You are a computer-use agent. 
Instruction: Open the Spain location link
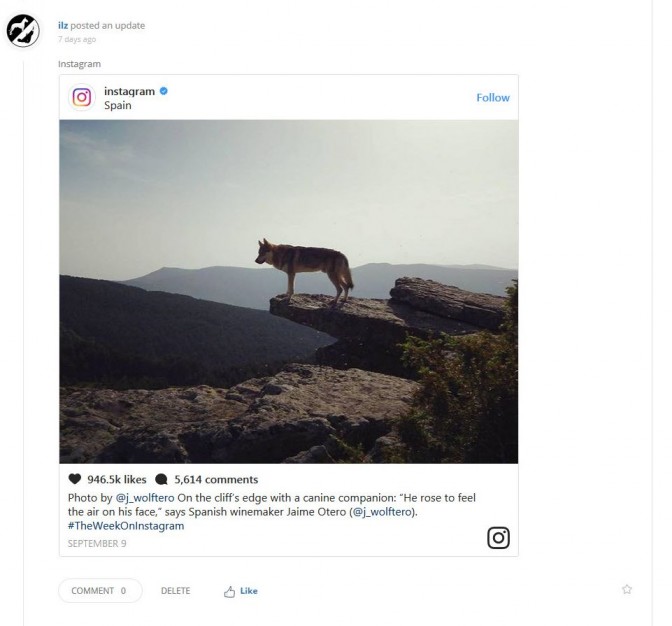click(117, 105)
